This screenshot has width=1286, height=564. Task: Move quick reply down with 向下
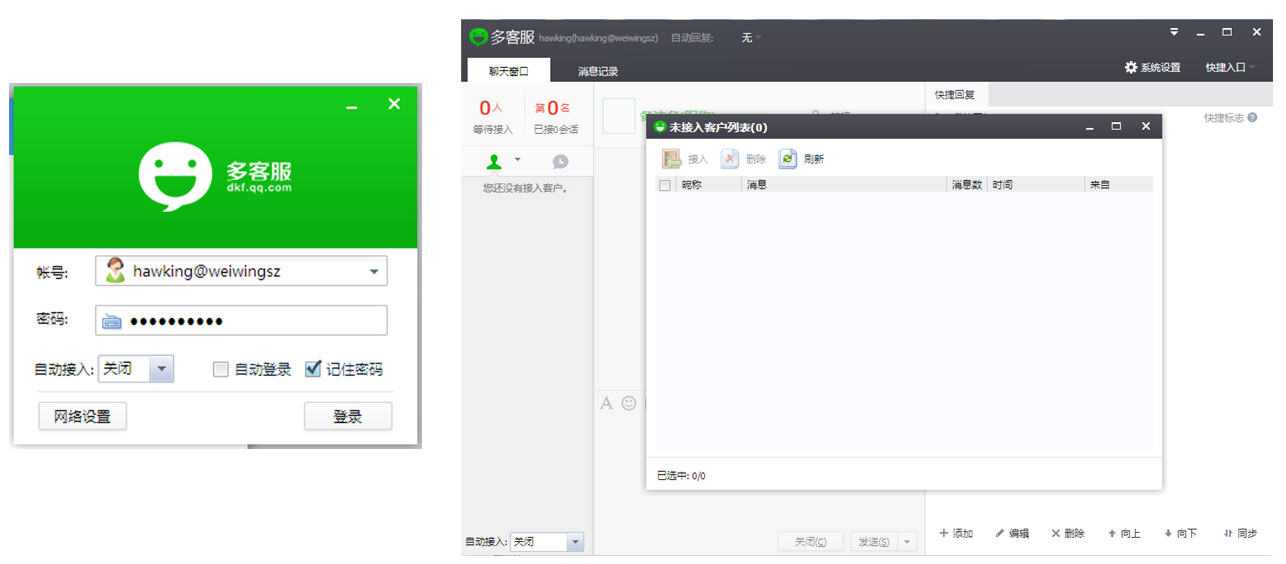click(x=1180, y=533)
